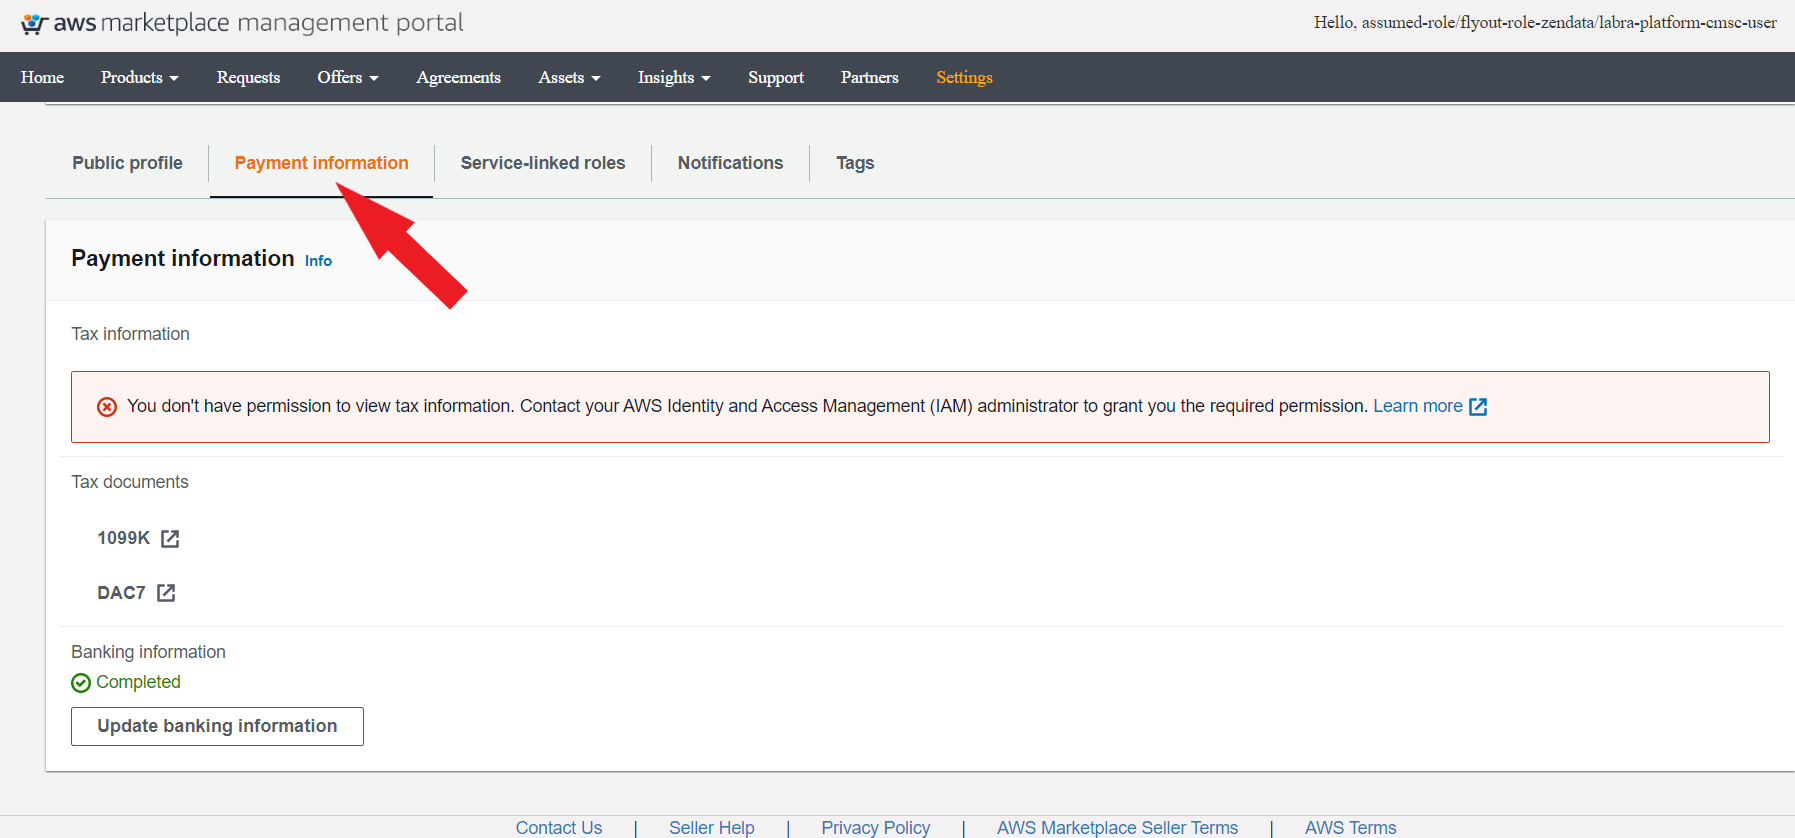This screenshot has width=1795, height=838.
Task: Open the Tags tab
Action: point(855,163)
